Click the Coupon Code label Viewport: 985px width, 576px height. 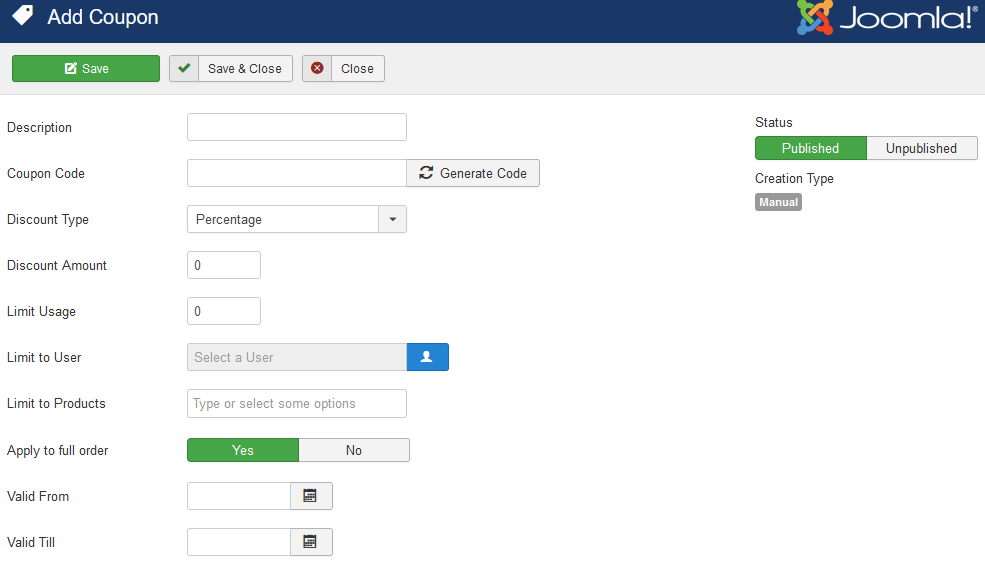[46, 173]
